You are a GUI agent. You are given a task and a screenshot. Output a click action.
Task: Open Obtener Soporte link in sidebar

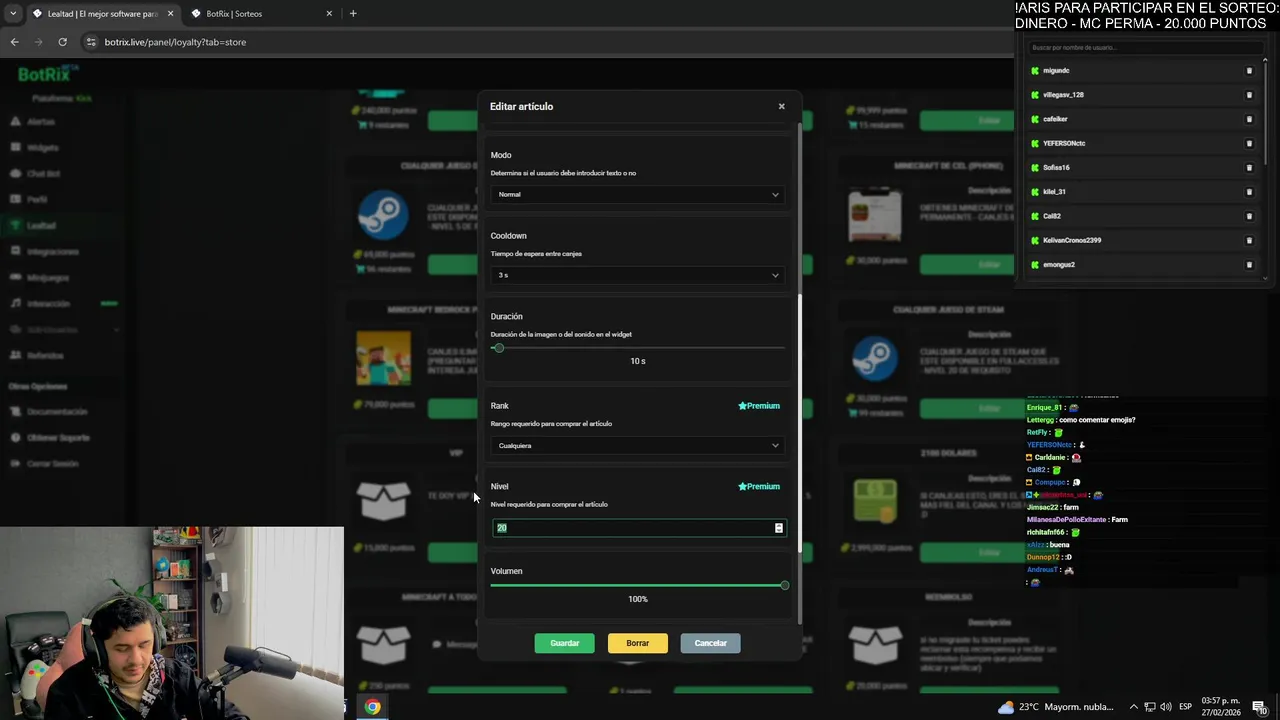point(58,438)
